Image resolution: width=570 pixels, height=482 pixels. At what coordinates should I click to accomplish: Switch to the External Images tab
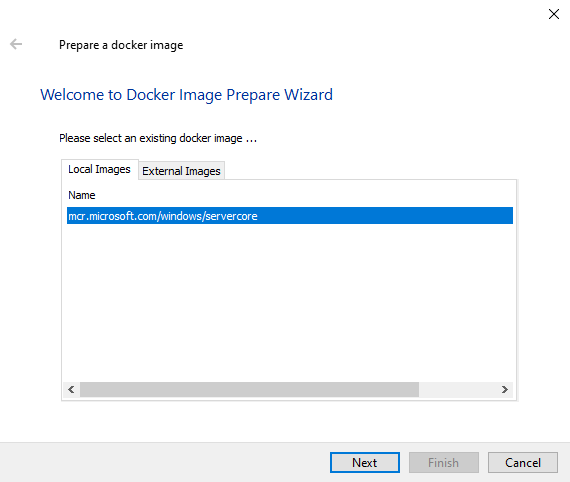click(x=181, y=170)
